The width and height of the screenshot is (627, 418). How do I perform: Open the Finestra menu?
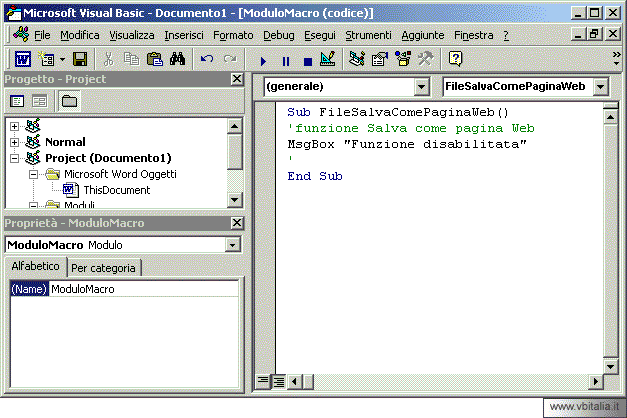(x=473, y=35)
